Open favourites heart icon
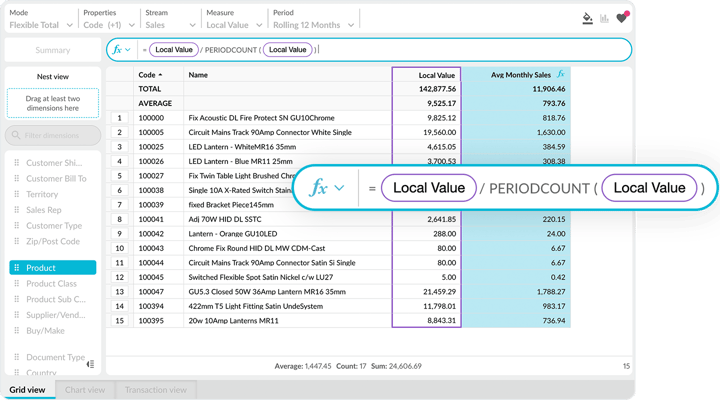This screenshot has height=400, width=720. pyautogui.click(x=622, y=18)
